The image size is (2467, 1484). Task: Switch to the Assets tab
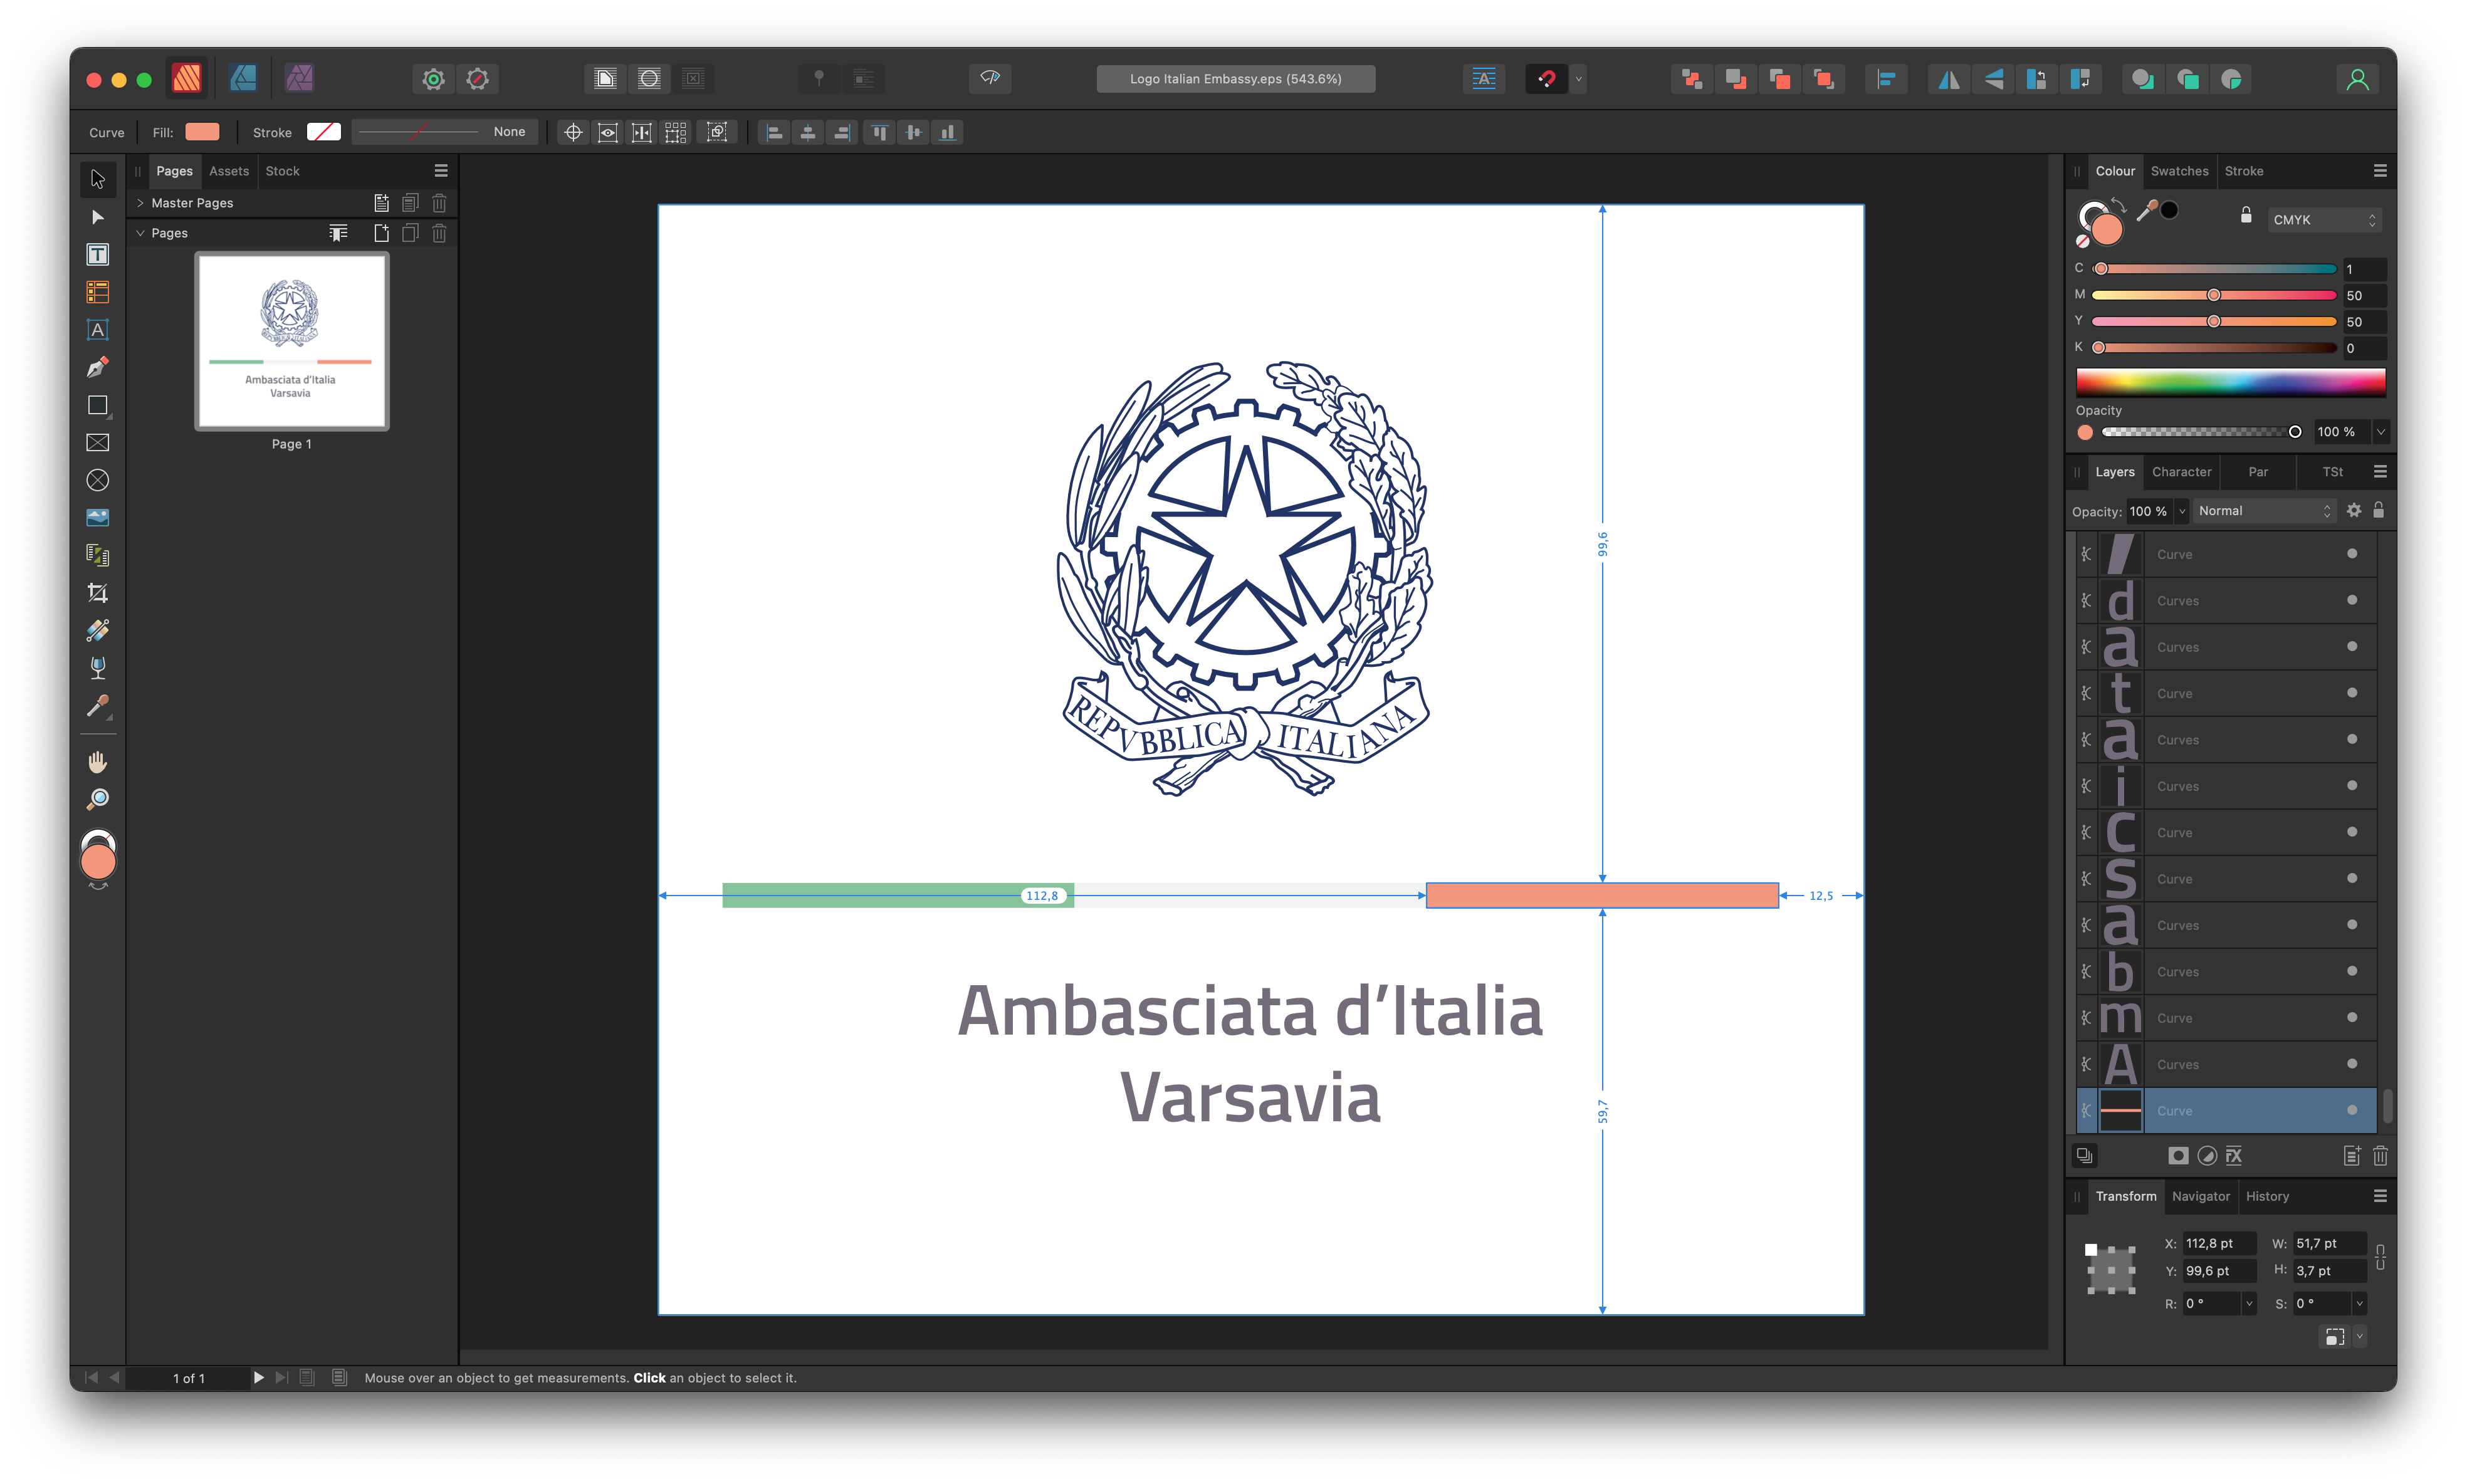(229, 171)
